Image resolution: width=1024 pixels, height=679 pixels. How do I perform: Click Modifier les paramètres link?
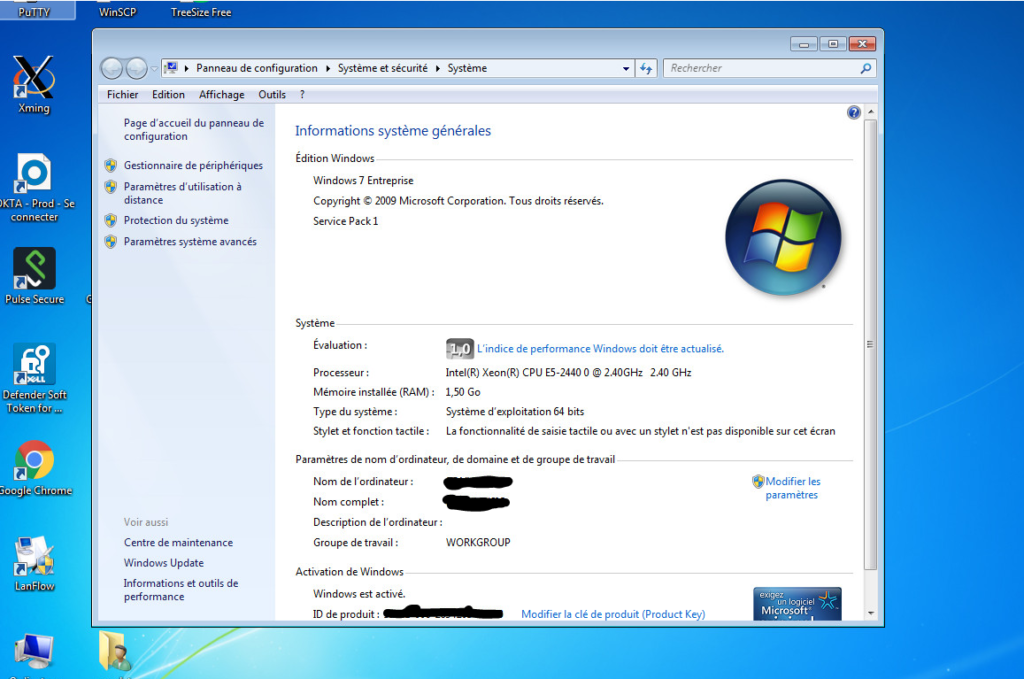(792, 488)
